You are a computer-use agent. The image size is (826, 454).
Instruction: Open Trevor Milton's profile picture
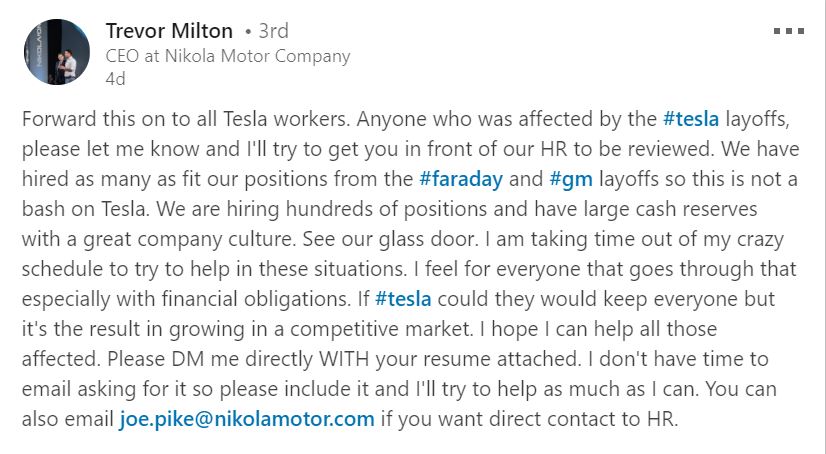pyautogui.click(x=56, y=52)
